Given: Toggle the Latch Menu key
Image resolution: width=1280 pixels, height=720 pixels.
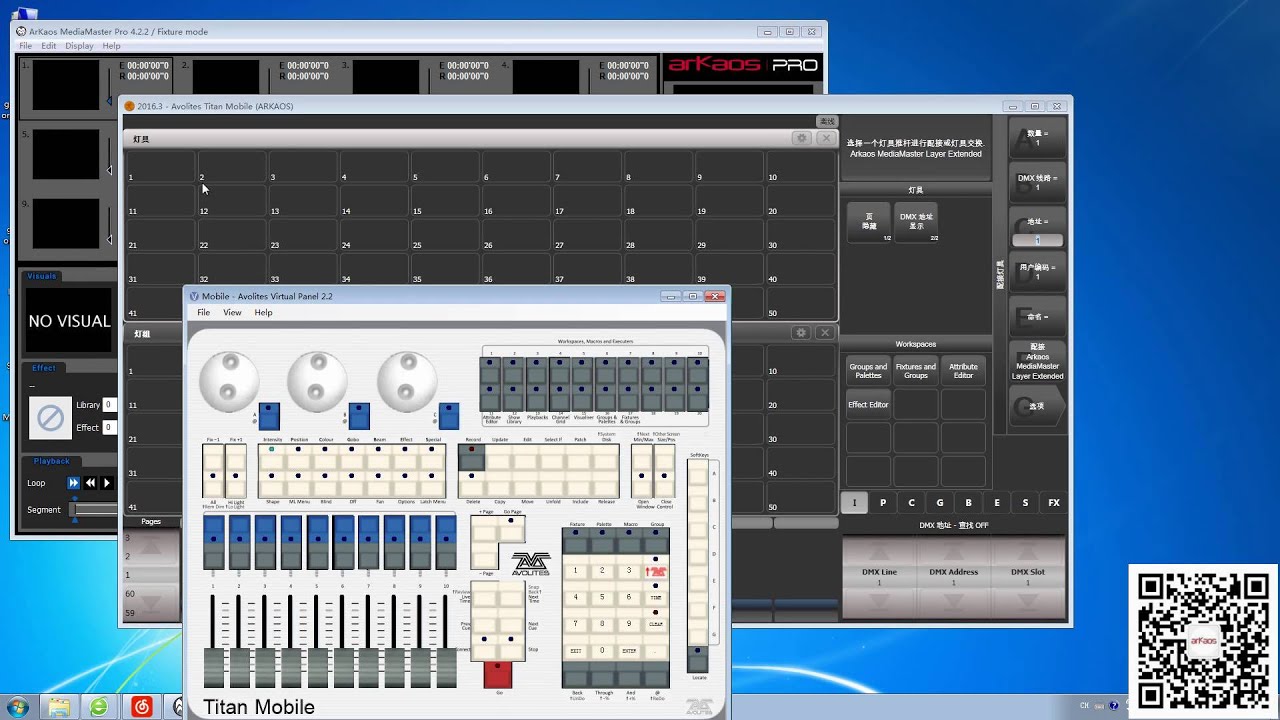Looking at the screenshot, I should (432, 483).
